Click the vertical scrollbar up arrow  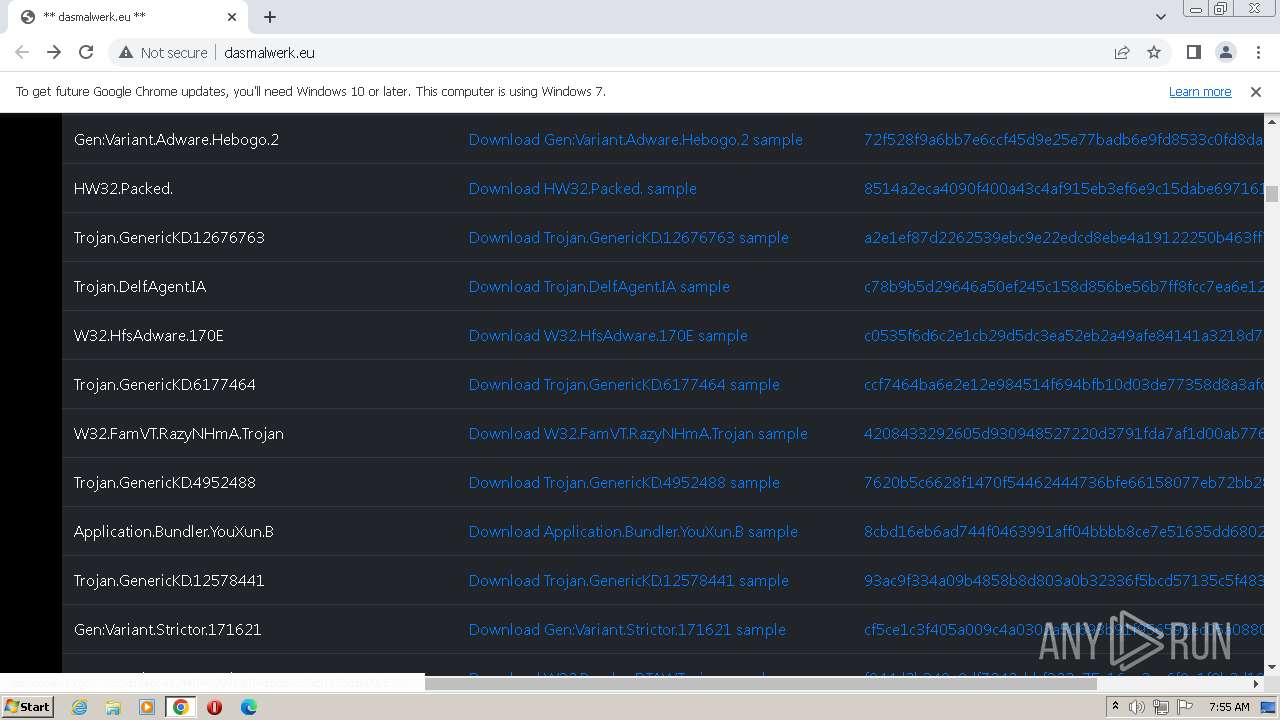coord(1272,120)
